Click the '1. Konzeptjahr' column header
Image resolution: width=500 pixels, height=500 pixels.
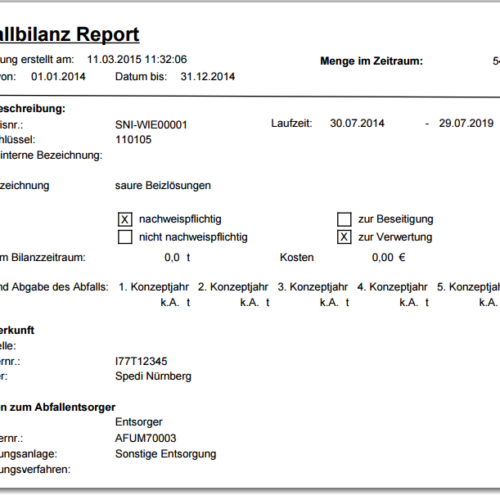154,287
